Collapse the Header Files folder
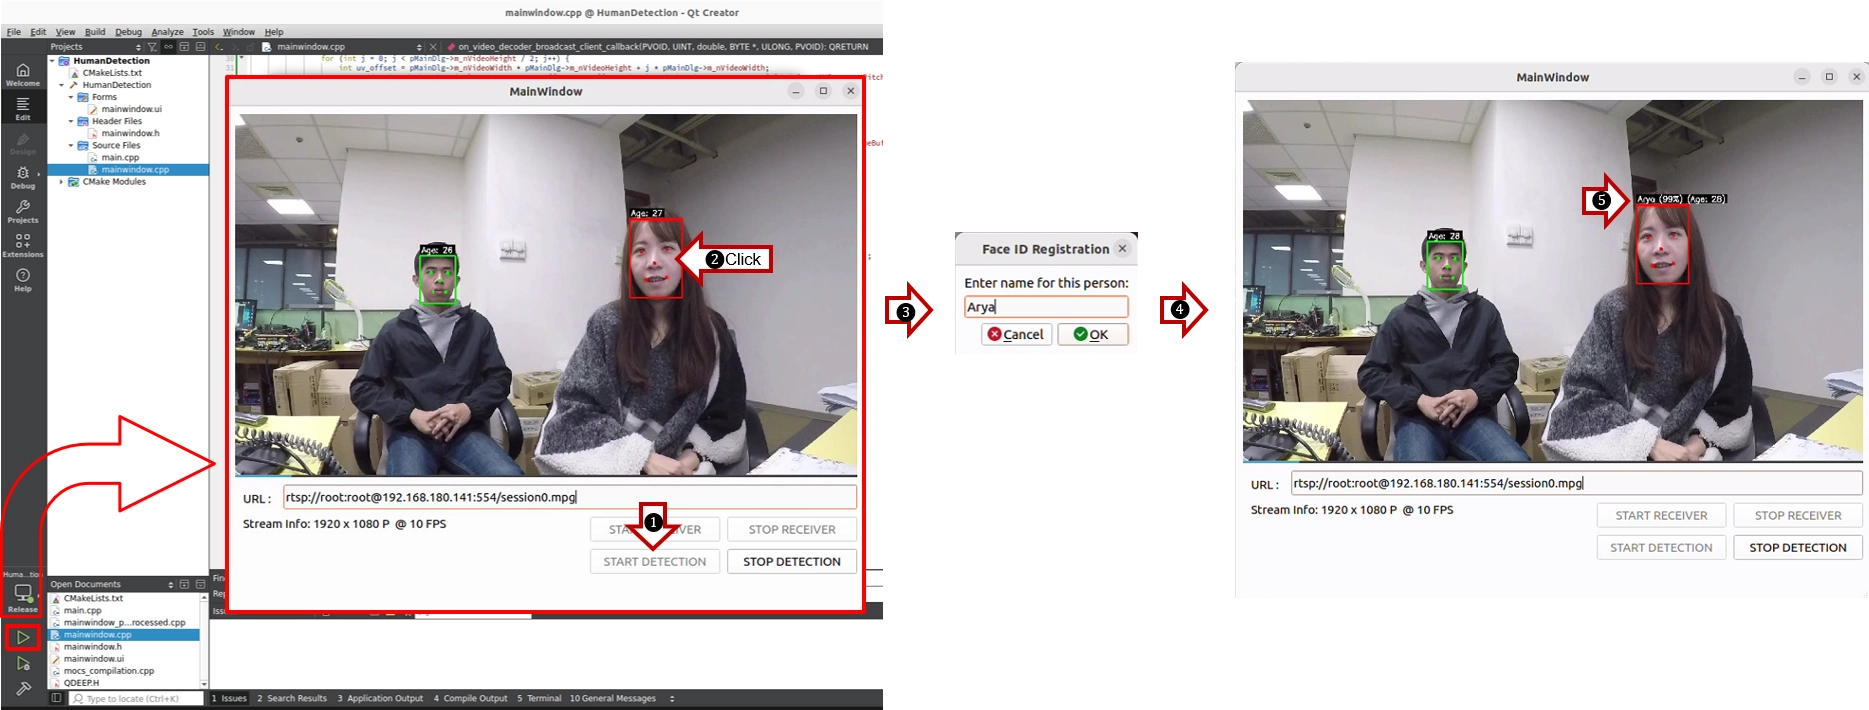This screenshot has height=710, width=1869. [71, 121]
